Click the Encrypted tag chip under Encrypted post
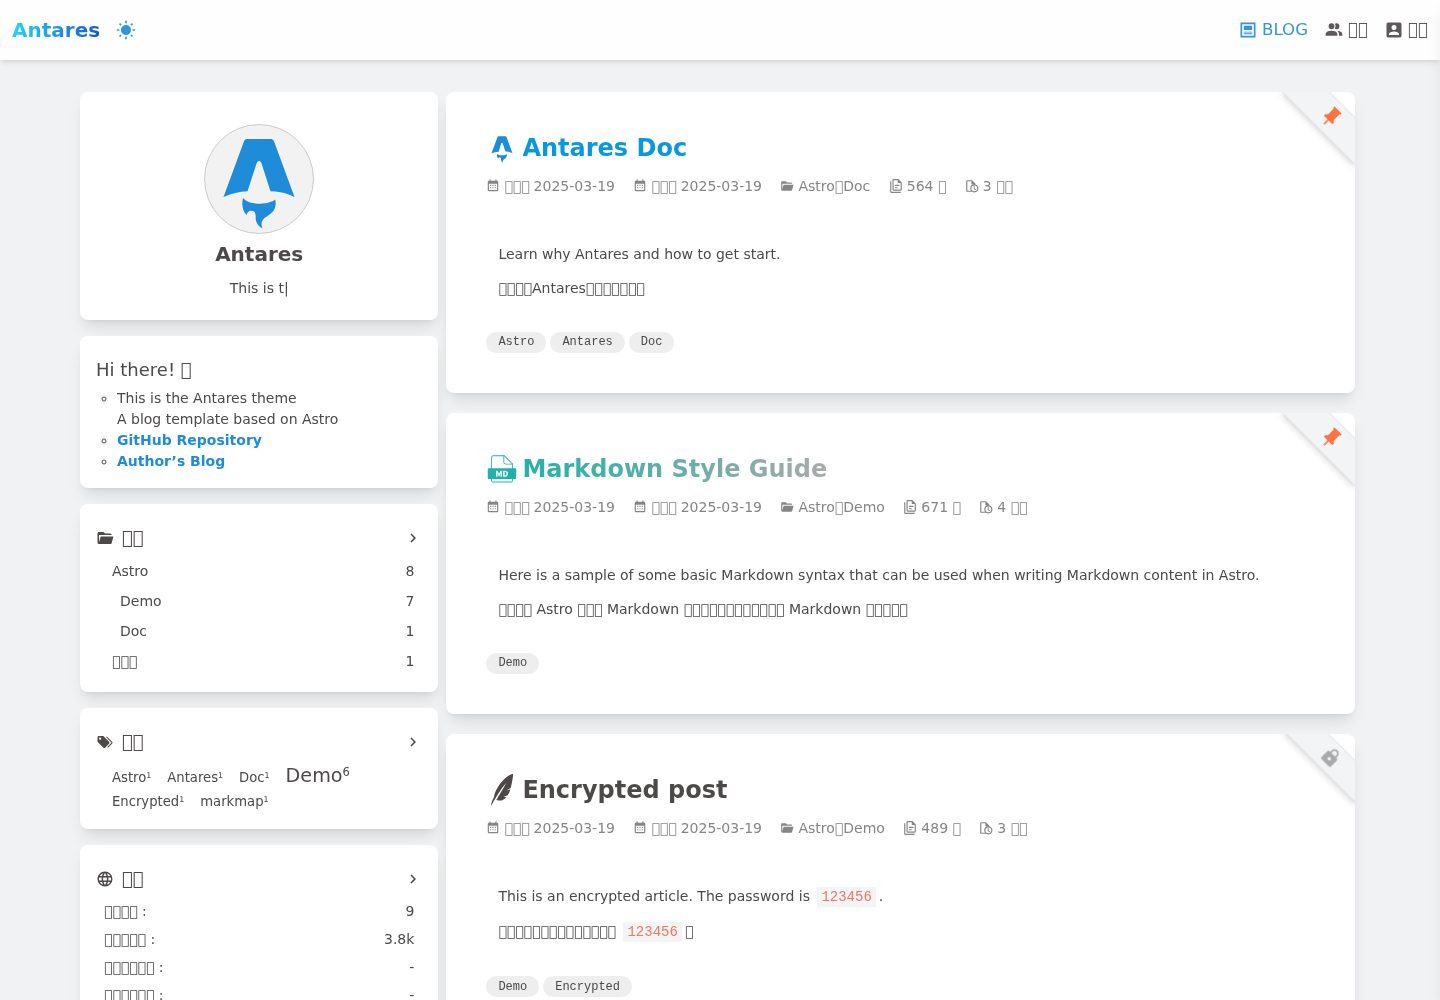The height and width of the screenshot is (1000, 1440). click(x=587, y=987)
